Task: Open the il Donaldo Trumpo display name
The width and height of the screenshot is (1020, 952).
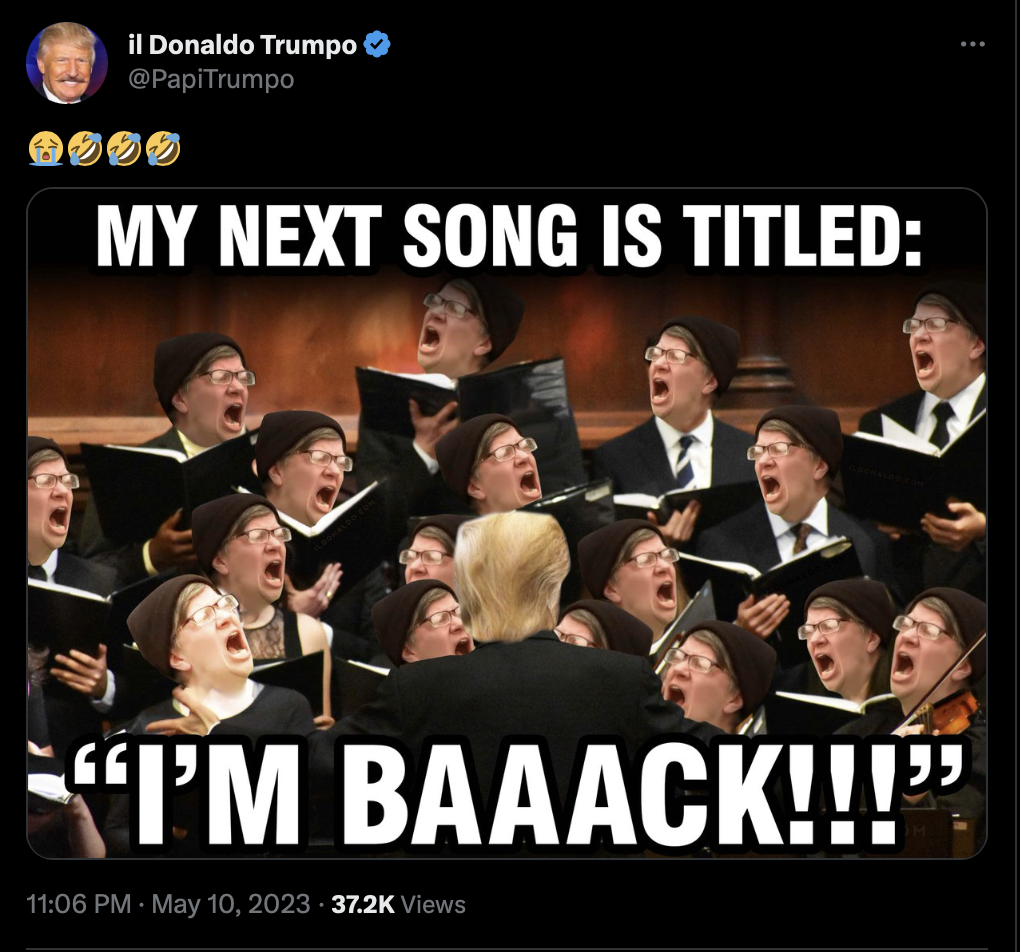Action: pos(243,45)
